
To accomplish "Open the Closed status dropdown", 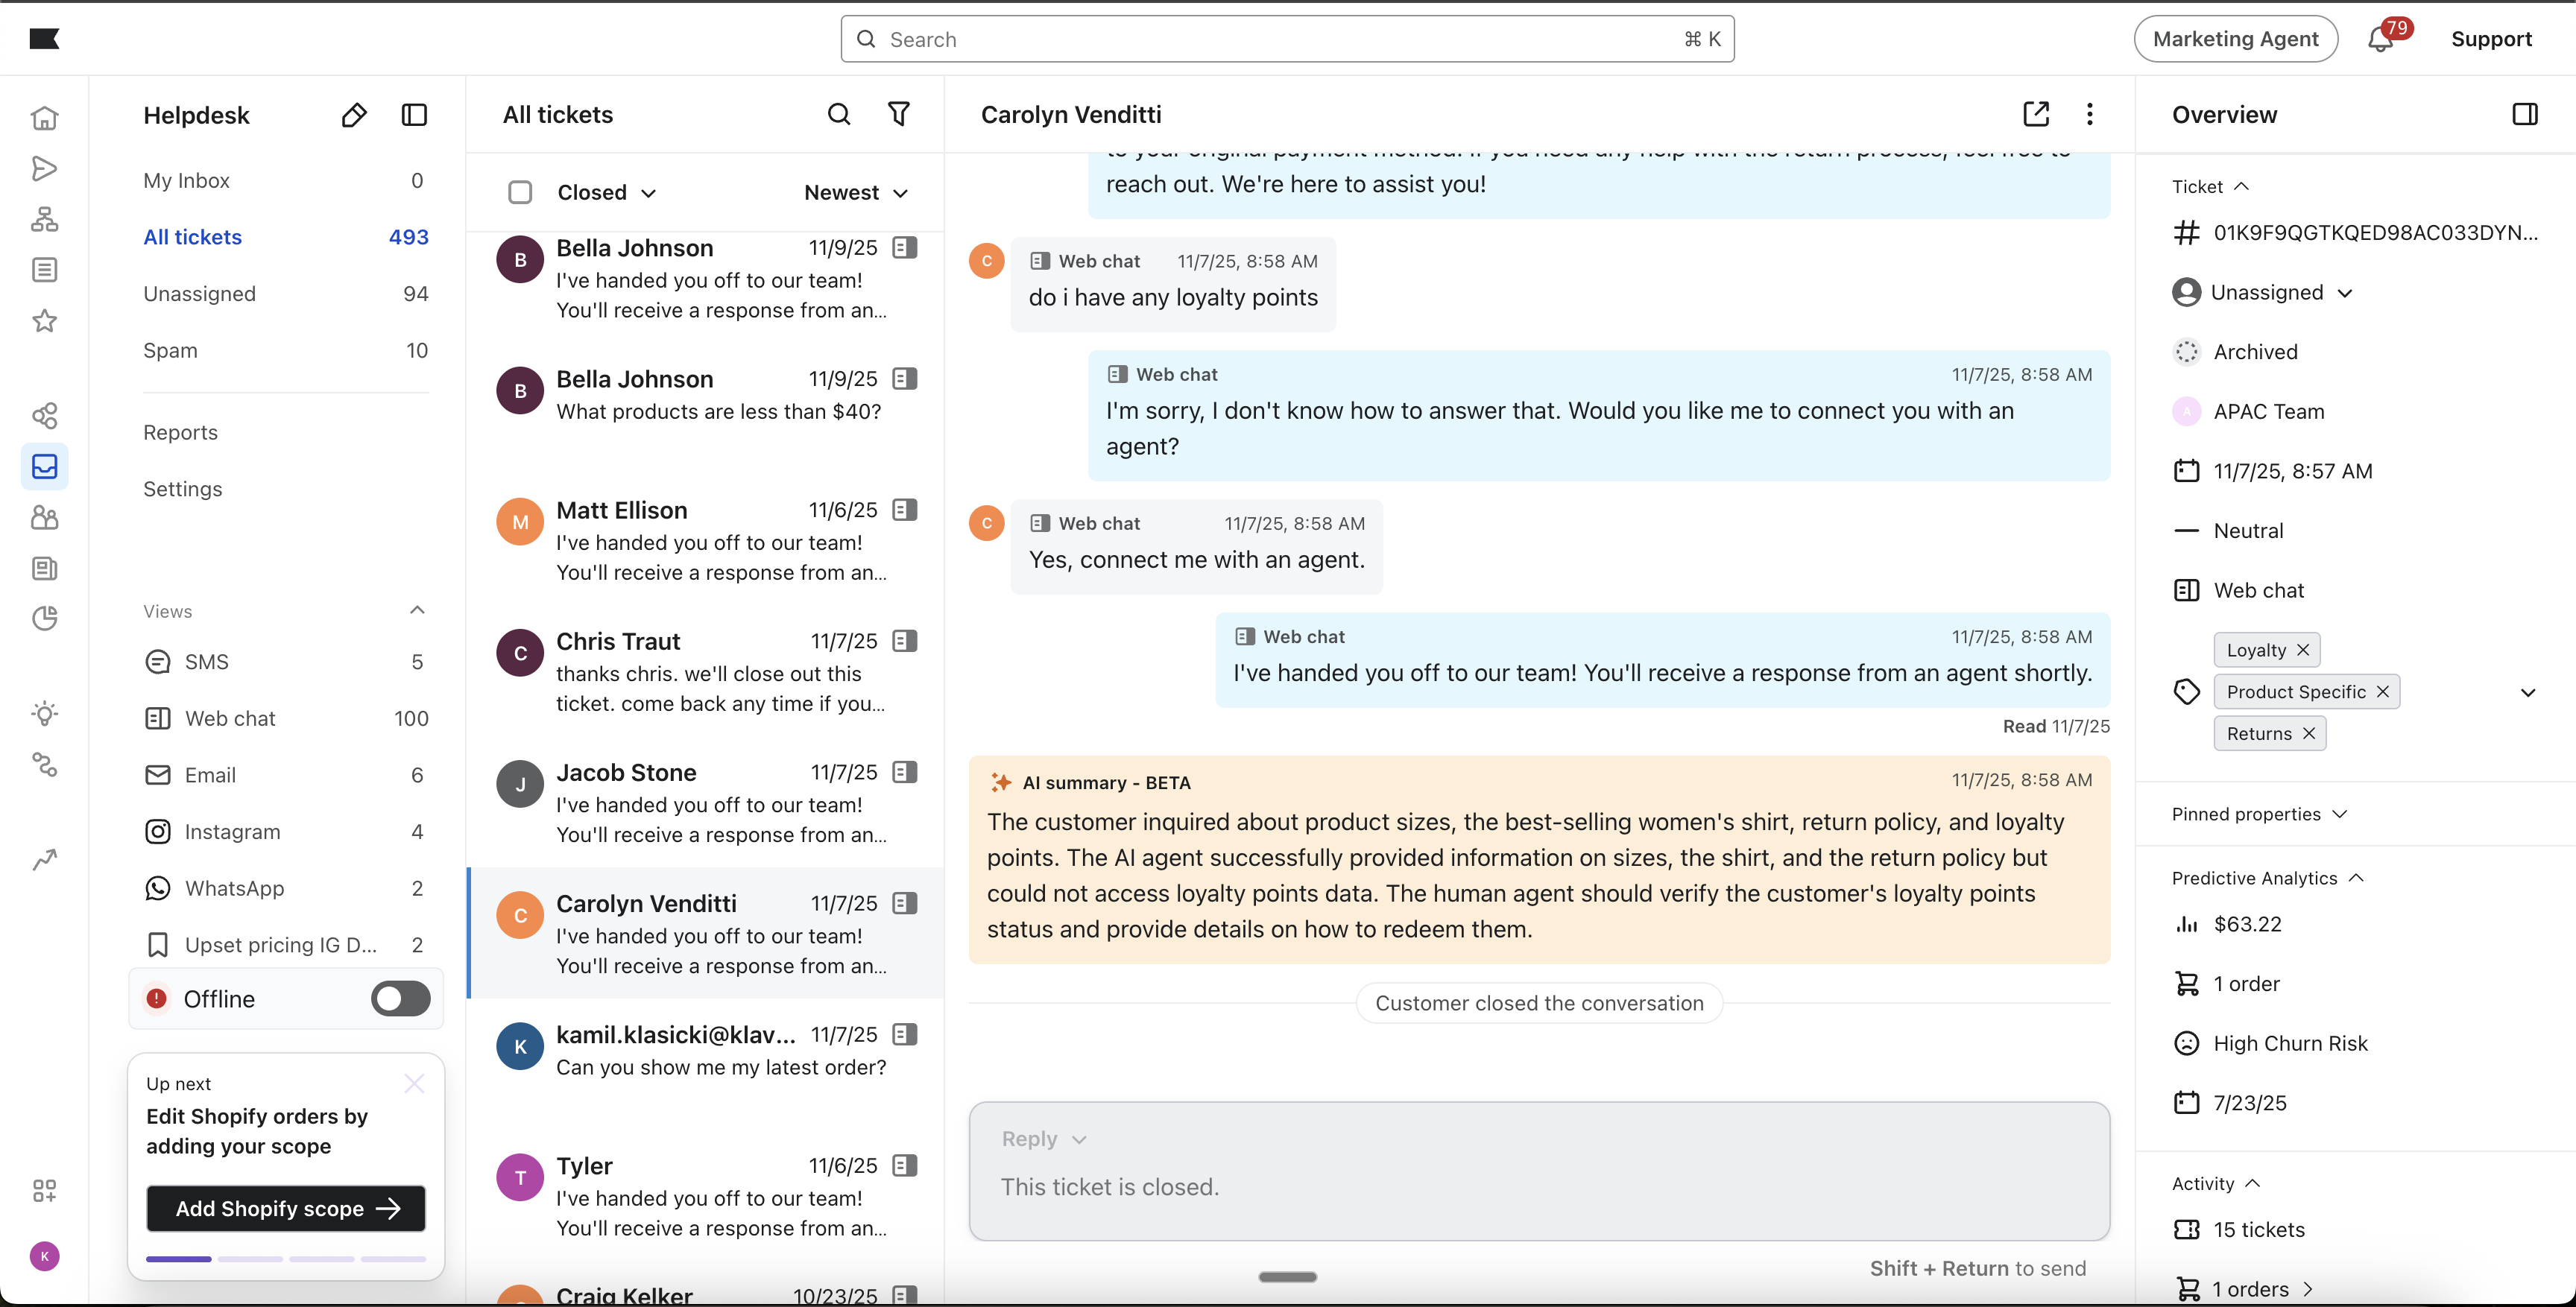I will pos(606,192).
